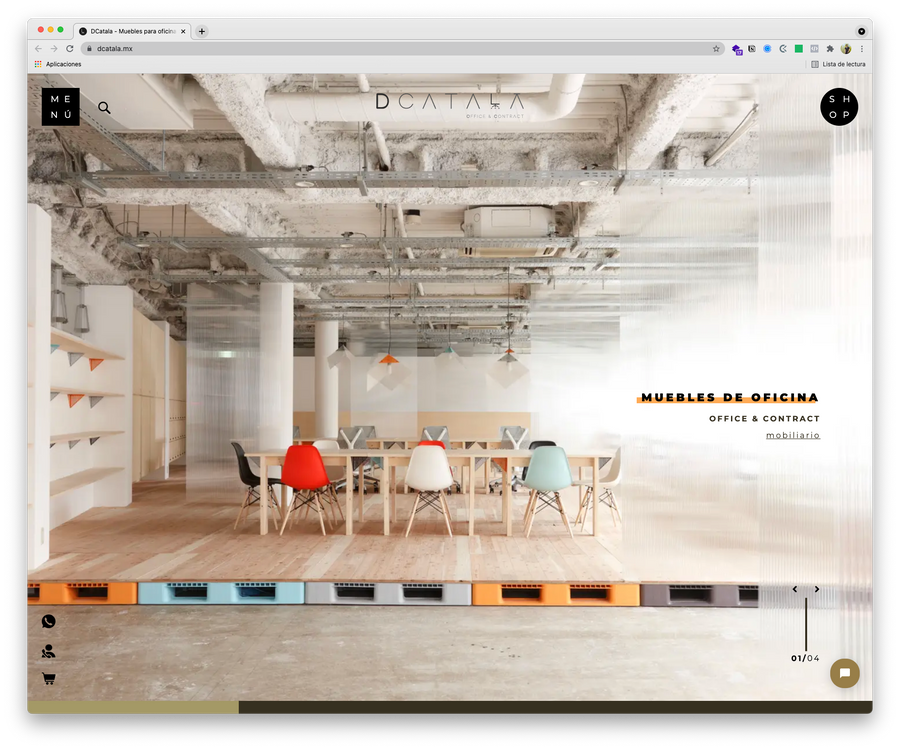Viewport: 900px width, 750px height.
Task: Click the padlock site info icon
Action: tap(89, 49)
